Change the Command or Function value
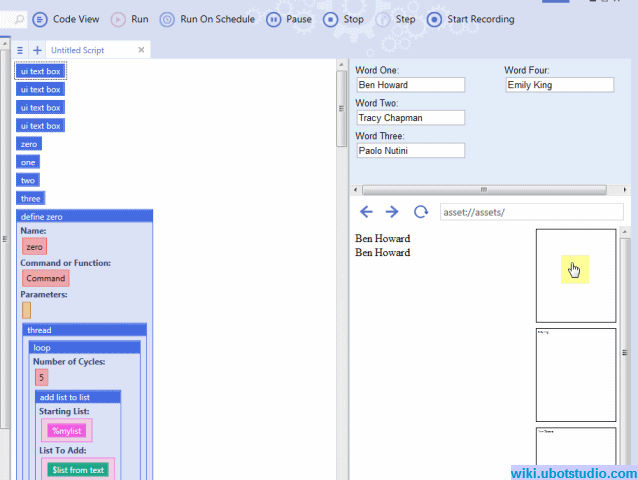The image size is (638, 480). pos(46,278)
